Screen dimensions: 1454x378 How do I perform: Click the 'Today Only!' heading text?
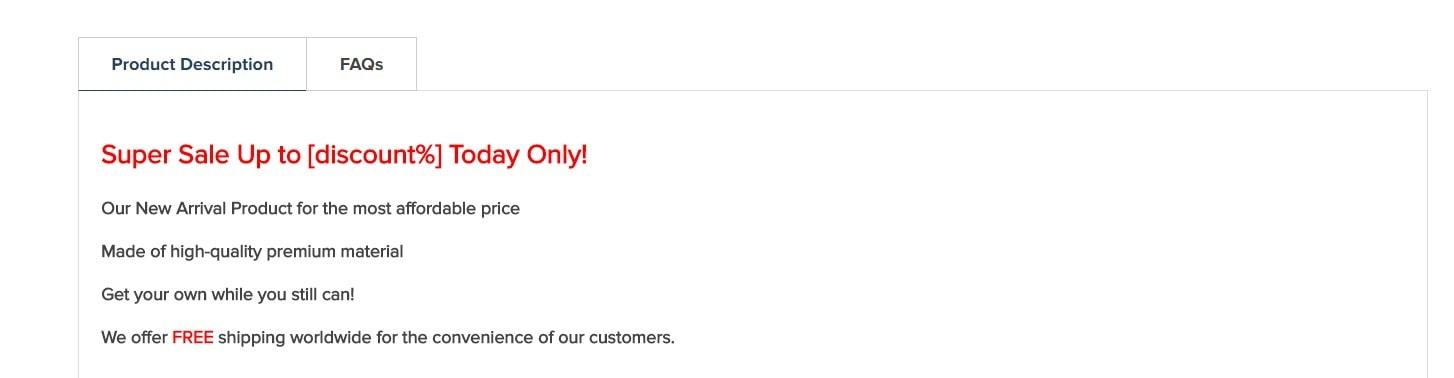(x=518, y=155)
